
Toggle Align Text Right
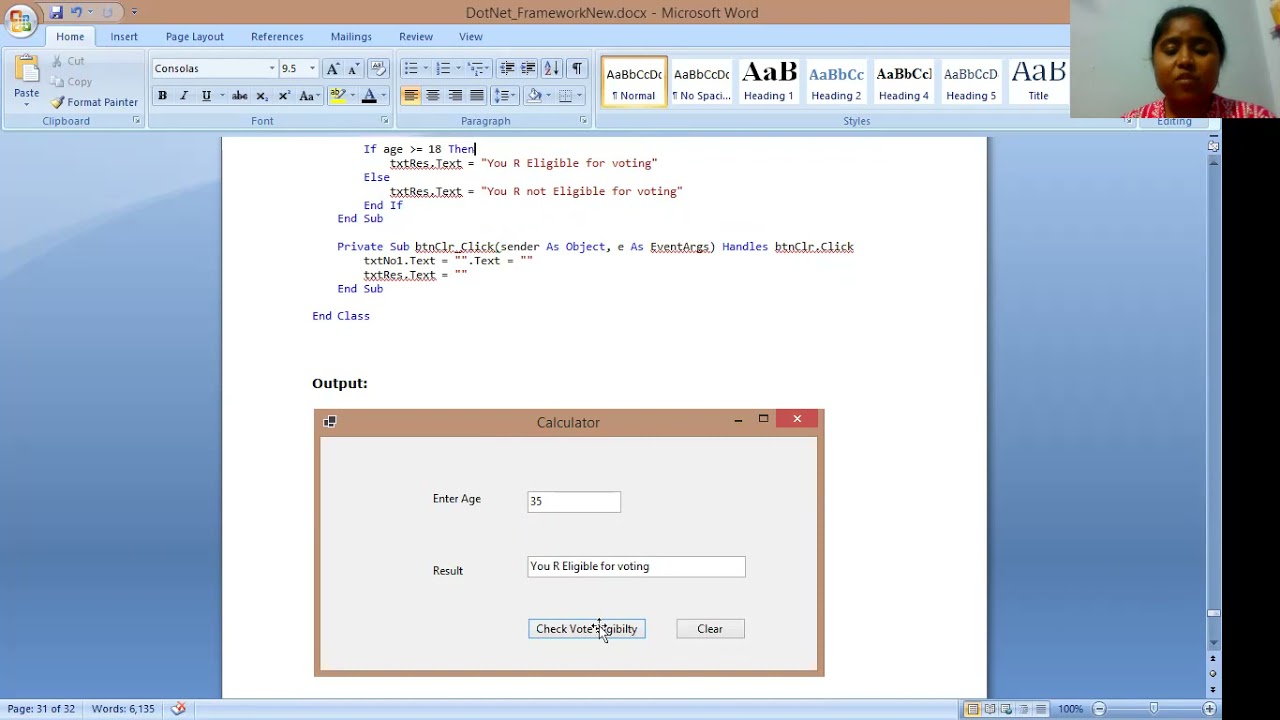(455, 96)
